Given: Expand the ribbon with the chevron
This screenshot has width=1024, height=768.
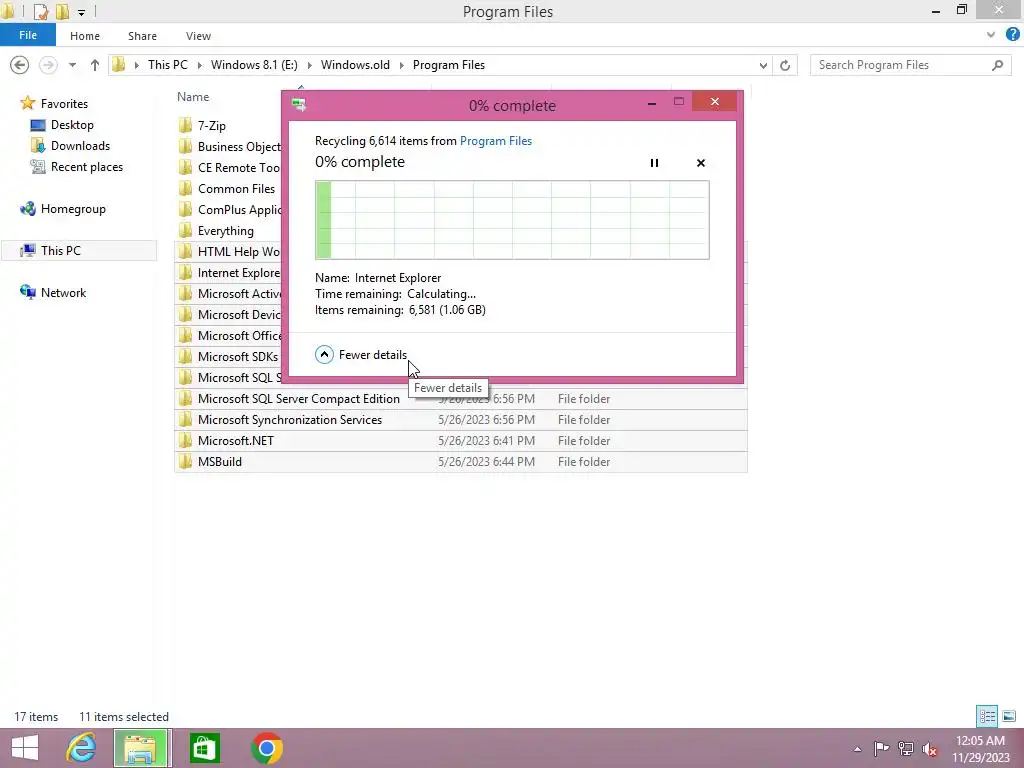Looking at the screenshot, I should coord(991,35).
